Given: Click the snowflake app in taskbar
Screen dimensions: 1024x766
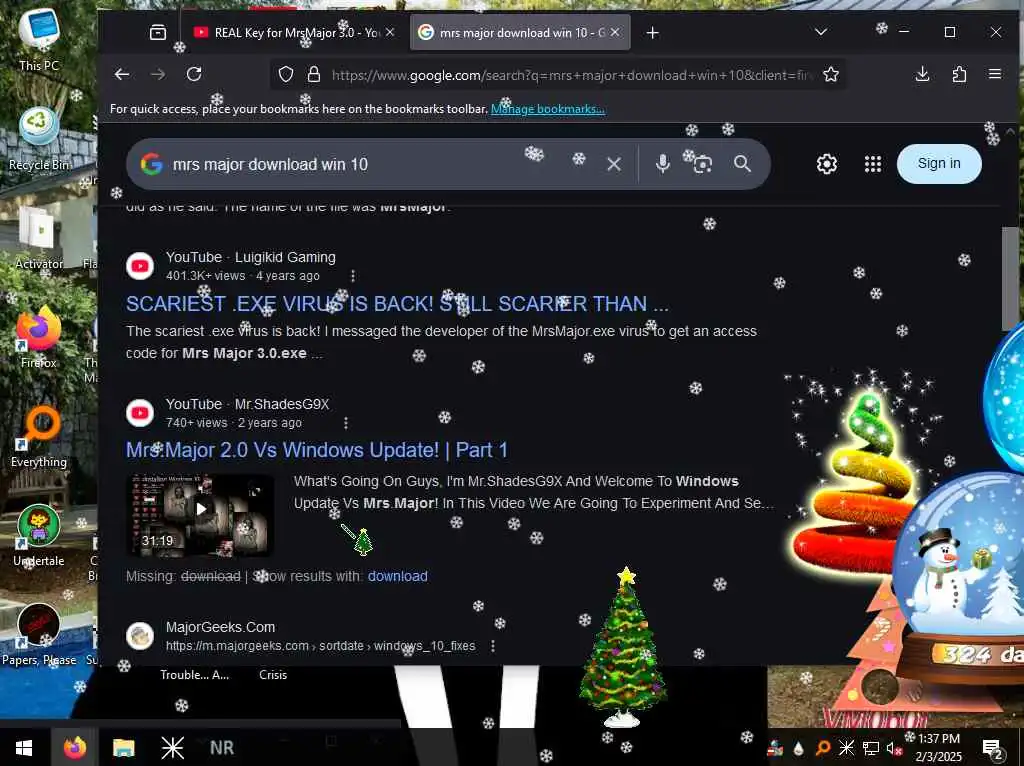Looking at the screenshot, I should (x=172, y=747).
